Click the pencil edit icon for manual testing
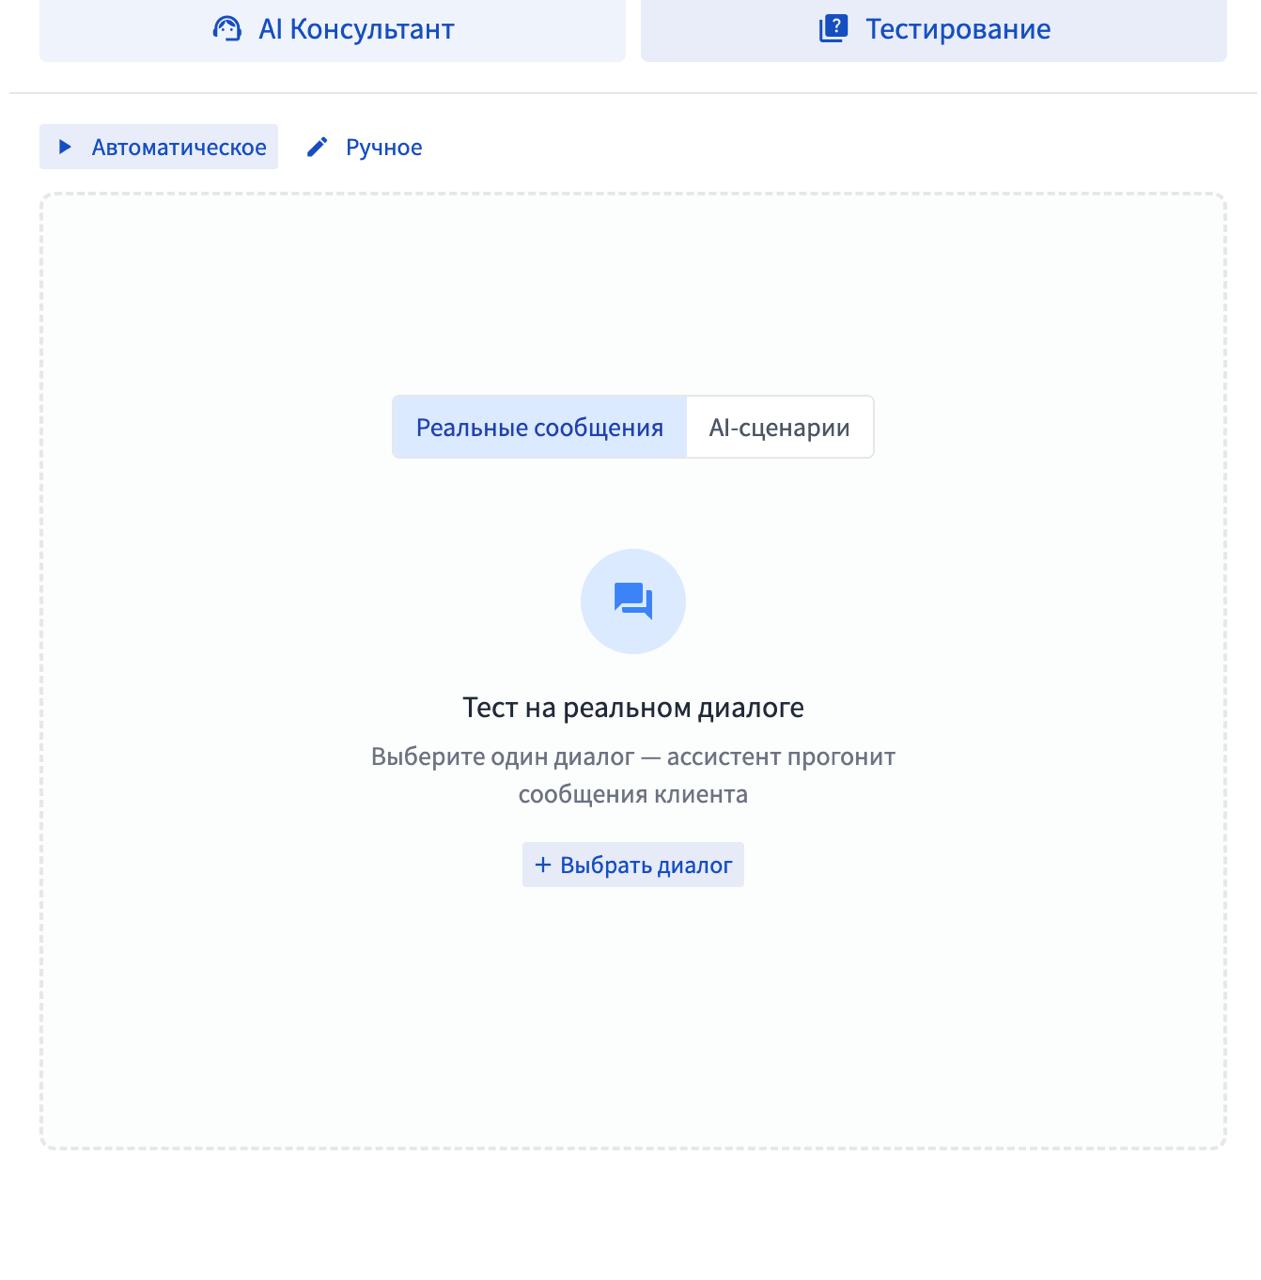1261x1280 pixels. [317, 147]
